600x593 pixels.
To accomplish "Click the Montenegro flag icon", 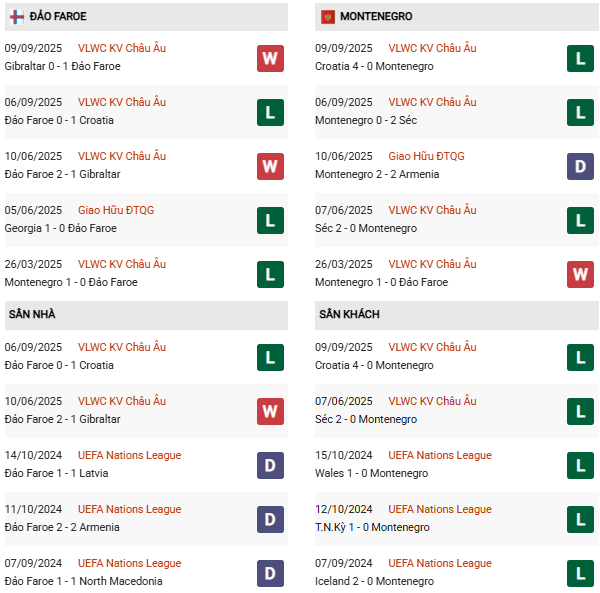I will click(x=327, y=17).
